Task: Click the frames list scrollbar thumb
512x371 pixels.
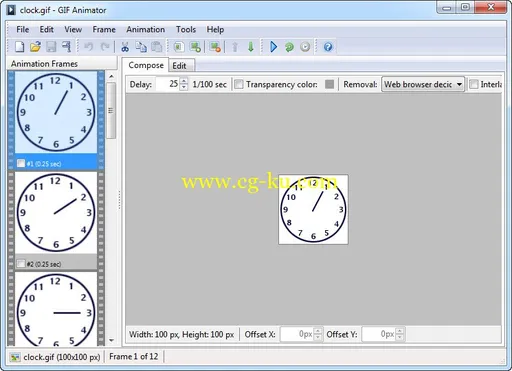Action: [111, 110]
